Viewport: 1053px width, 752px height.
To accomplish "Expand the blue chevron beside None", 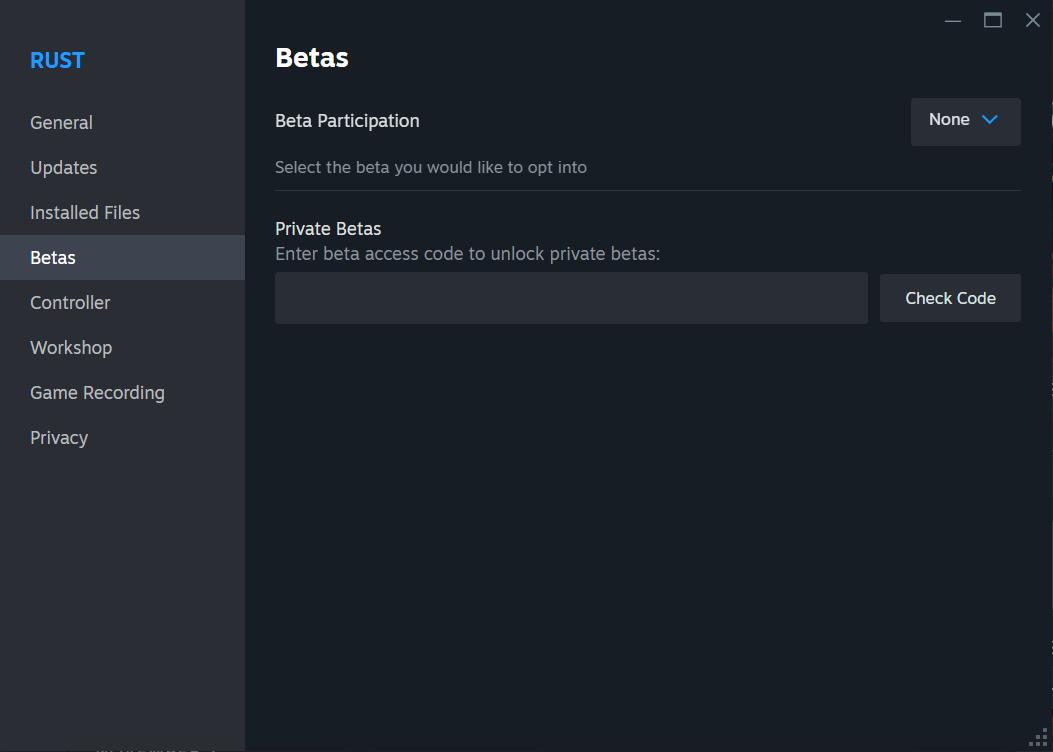I will pyautogui.click(x=989, y=120).
